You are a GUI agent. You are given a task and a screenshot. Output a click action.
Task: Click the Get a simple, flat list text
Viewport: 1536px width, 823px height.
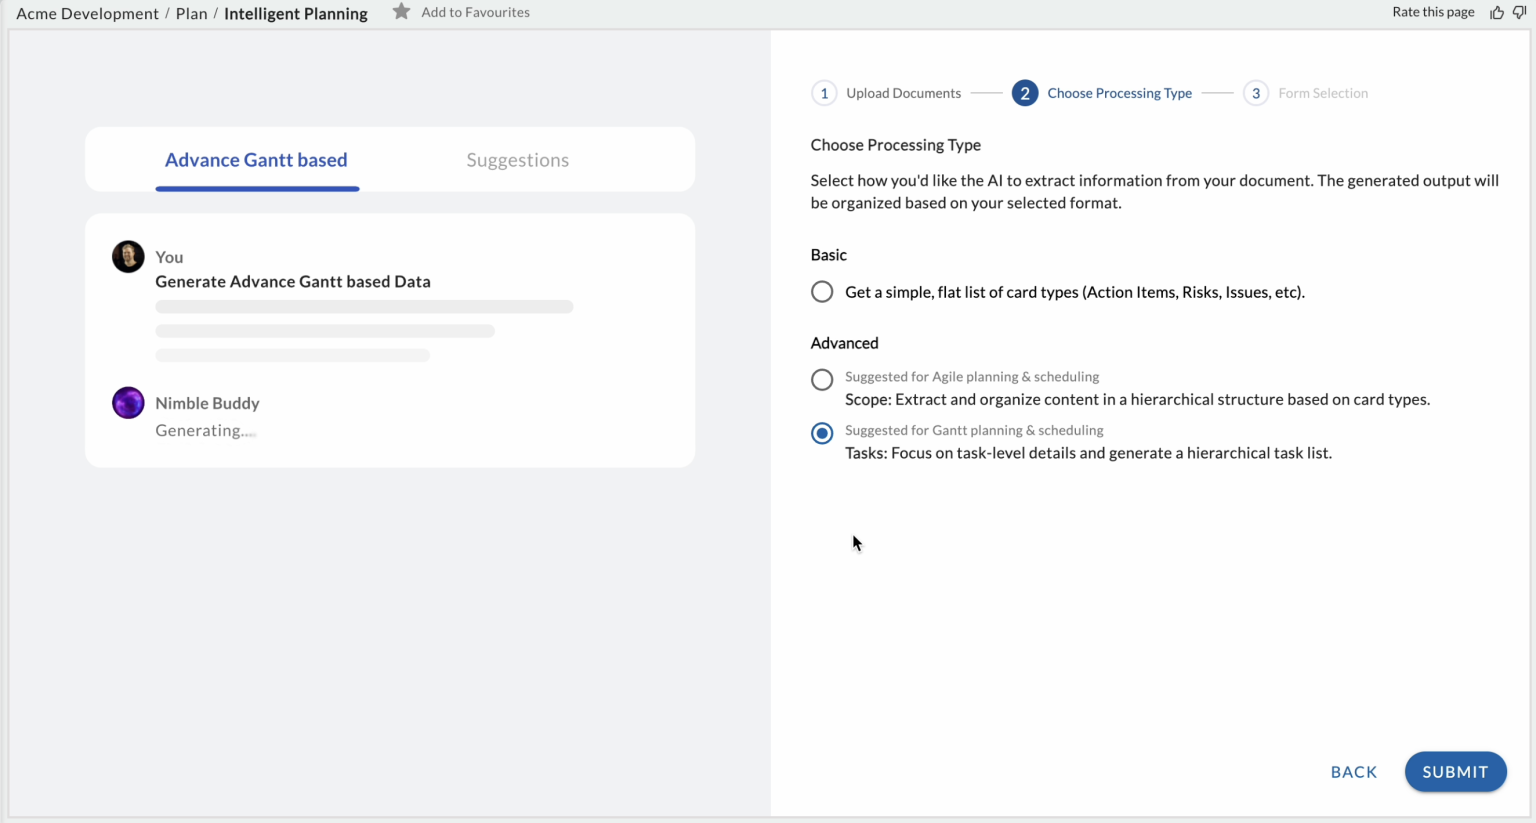pos(1075,292)
